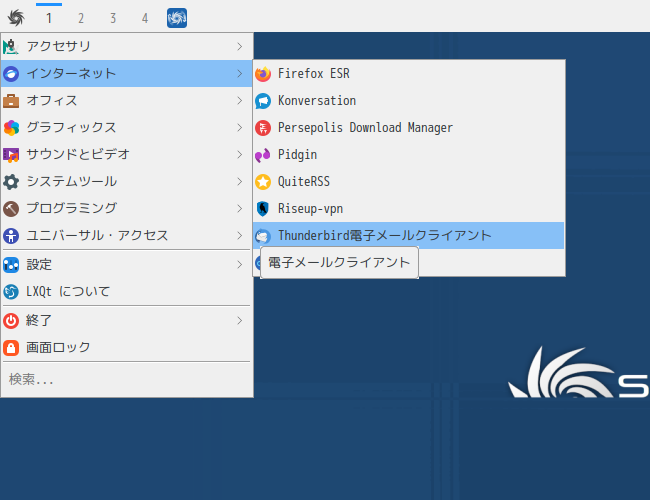Expand the グラフィックス submenu arrow

tap(240, 128)
